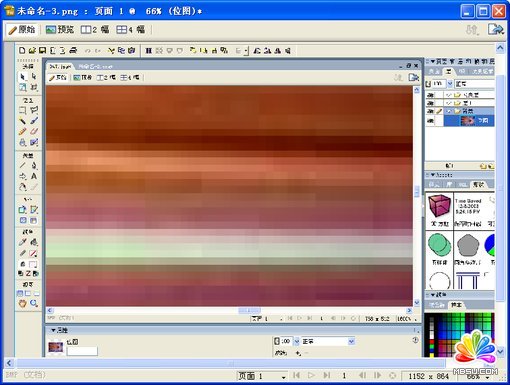Click the outer status bar Play button
Image resolution: width=510 pixels, height=385 pixels.
[x=311, y=376]
